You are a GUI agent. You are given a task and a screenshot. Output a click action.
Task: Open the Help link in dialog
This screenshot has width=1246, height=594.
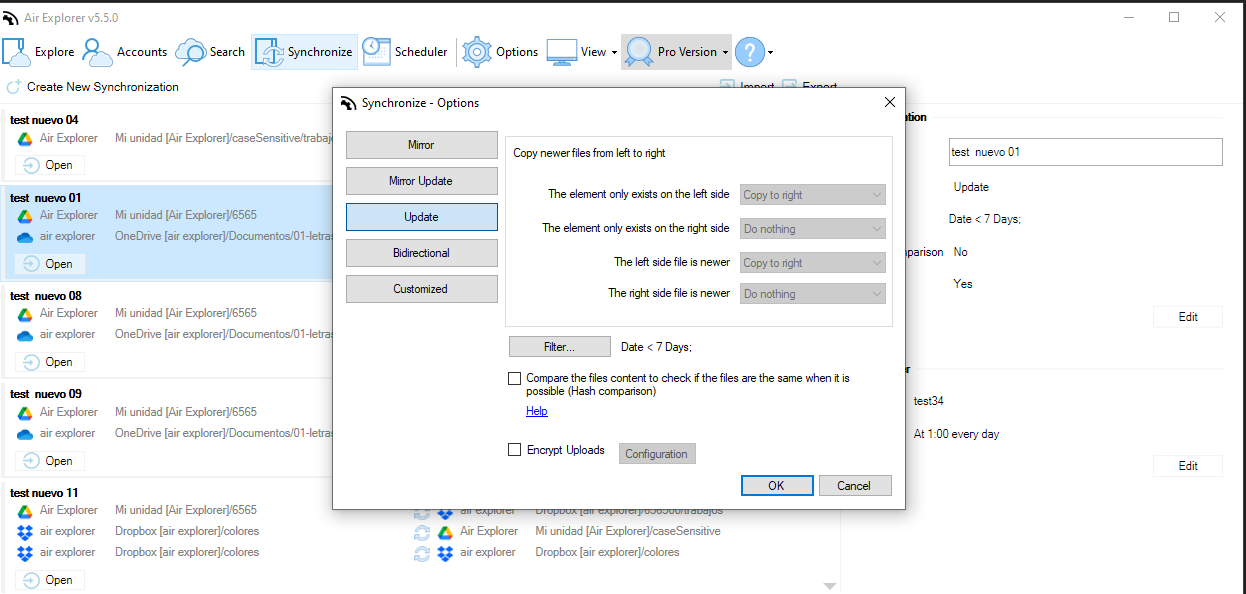click(x=537, y=411)
